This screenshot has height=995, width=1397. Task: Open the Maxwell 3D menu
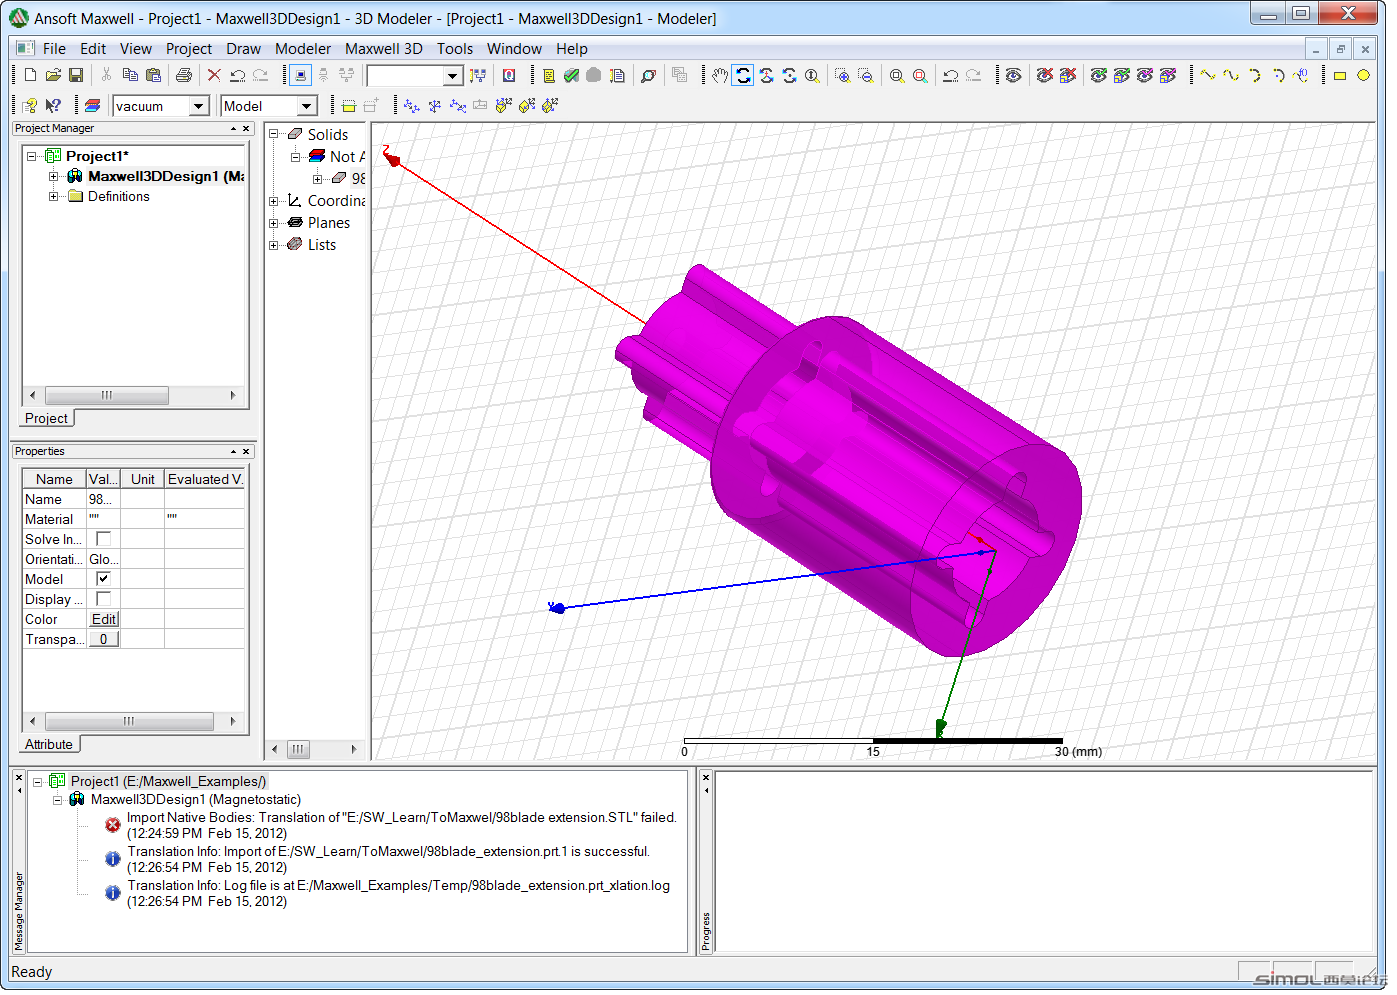(384, 49)
